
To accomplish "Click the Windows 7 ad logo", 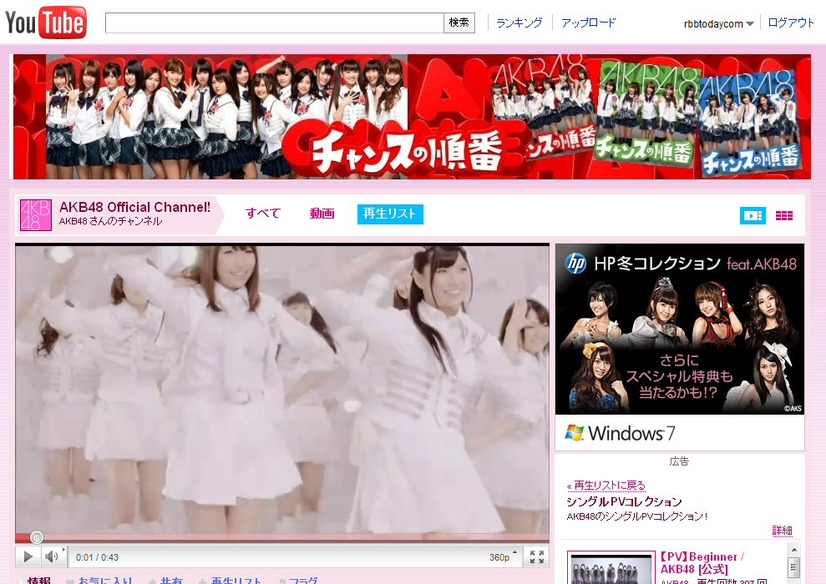I will (620, 433).
